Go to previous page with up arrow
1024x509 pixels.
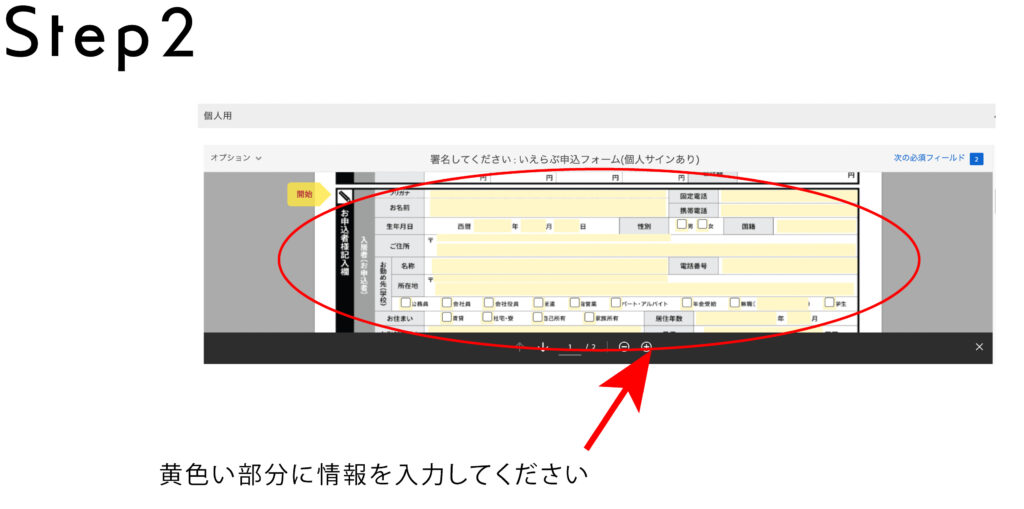(519, 347)
